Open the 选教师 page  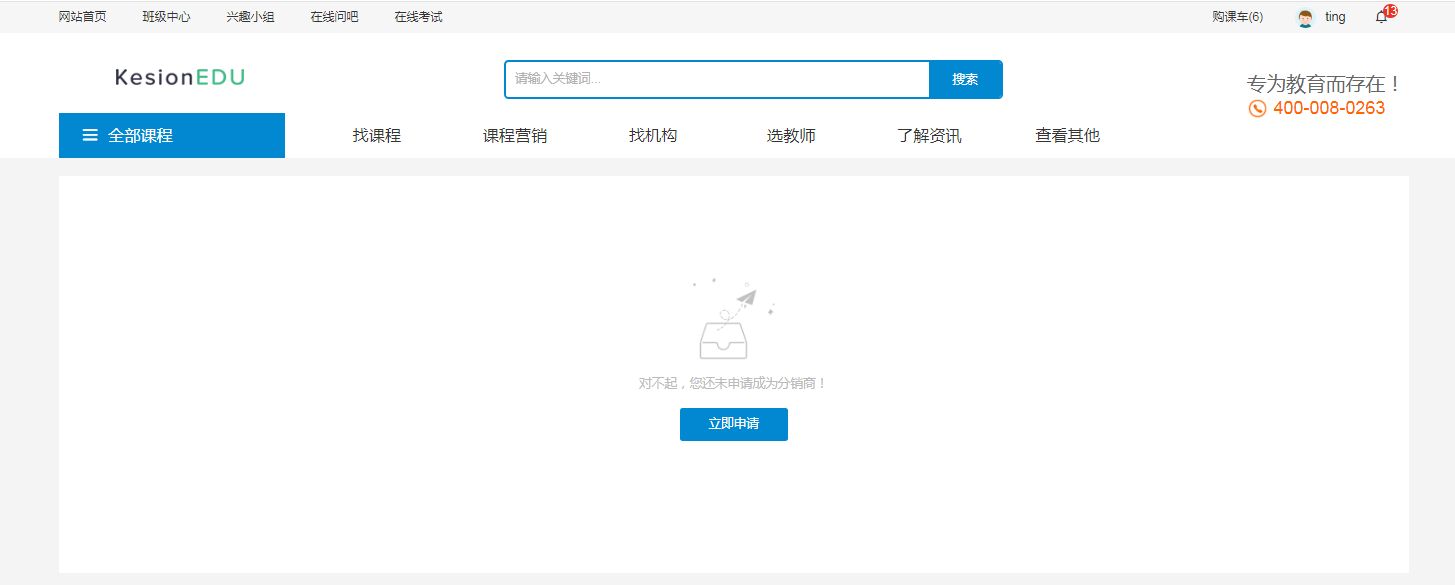(791, 136)
